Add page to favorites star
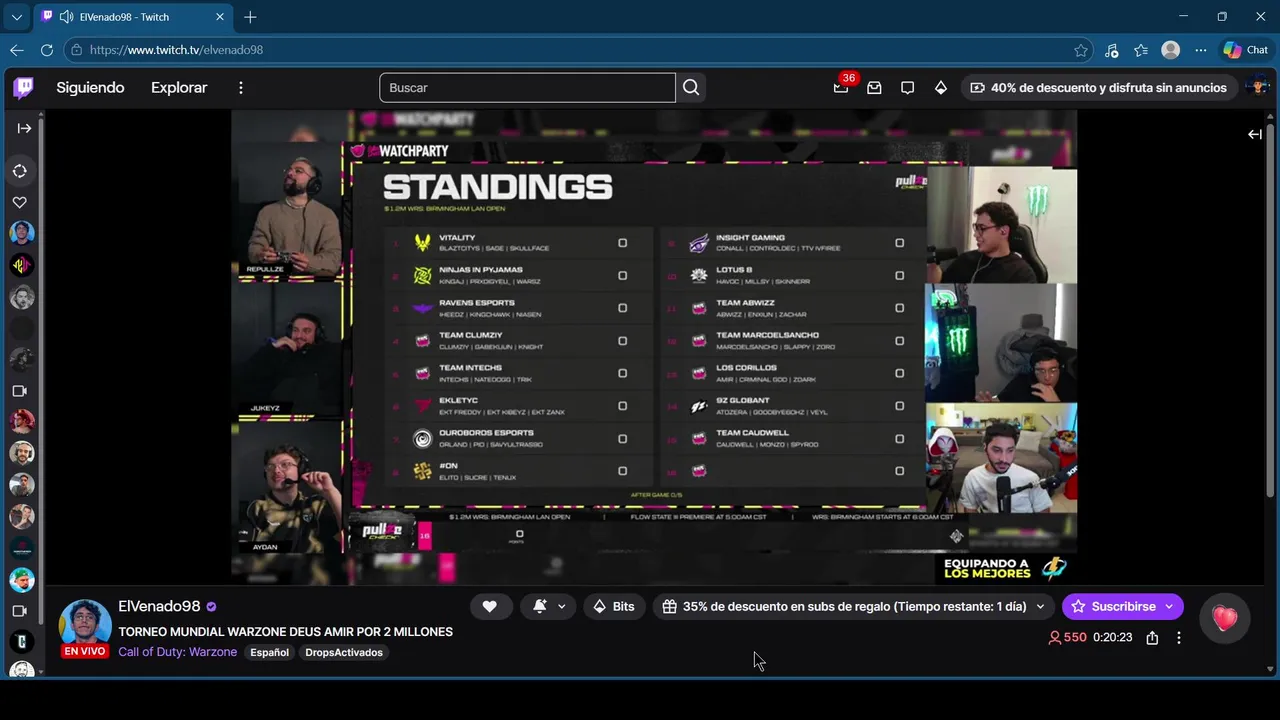Viewport: 1280px width, 720px height. click(1081, 50)
